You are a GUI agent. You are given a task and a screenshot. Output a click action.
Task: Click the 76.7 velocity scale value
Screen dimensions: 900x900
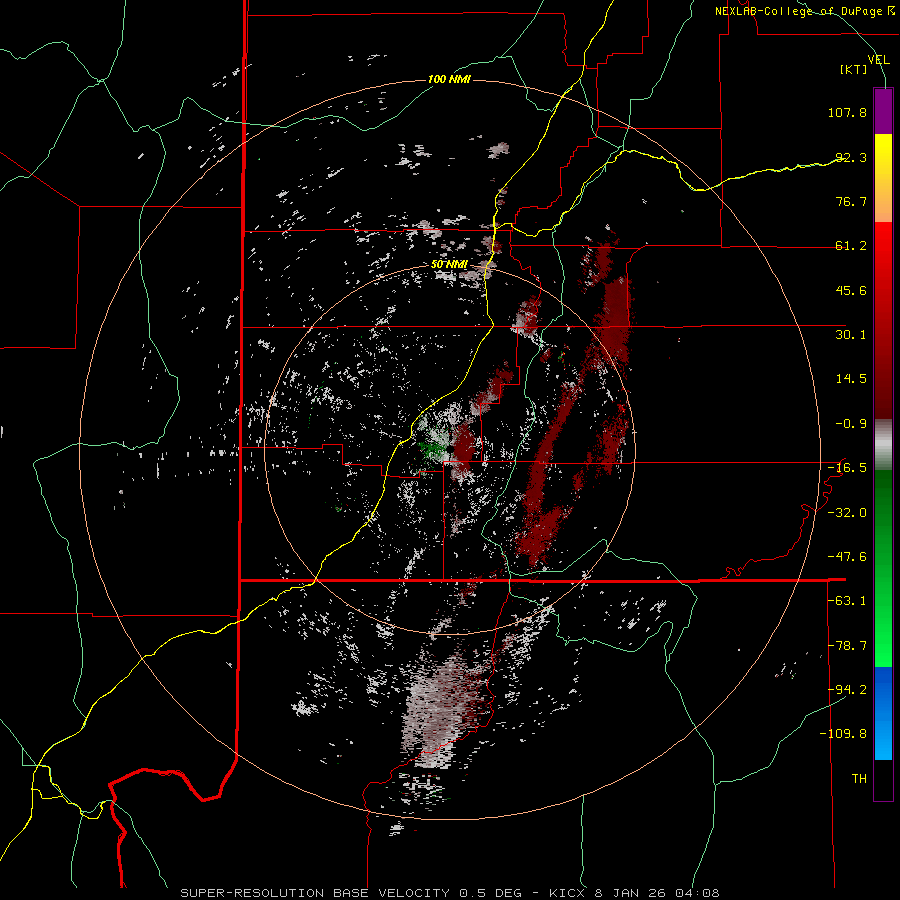click(x=851, y=201)
